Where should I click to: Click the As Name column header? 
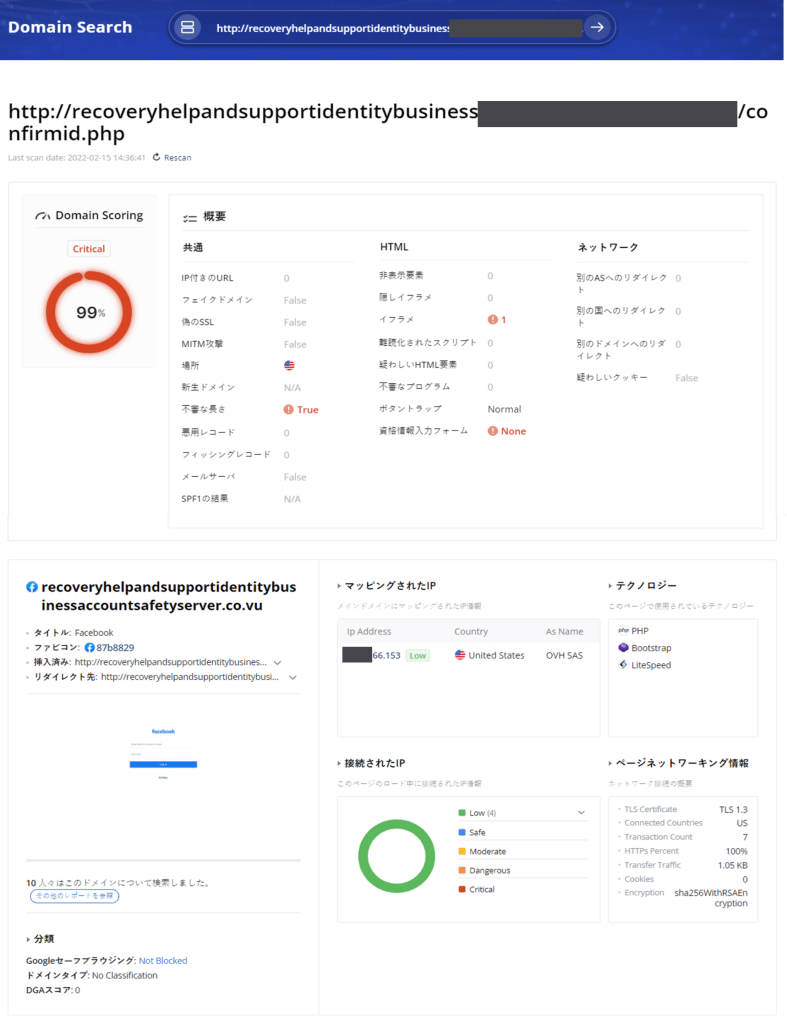(x=564, y=632)
